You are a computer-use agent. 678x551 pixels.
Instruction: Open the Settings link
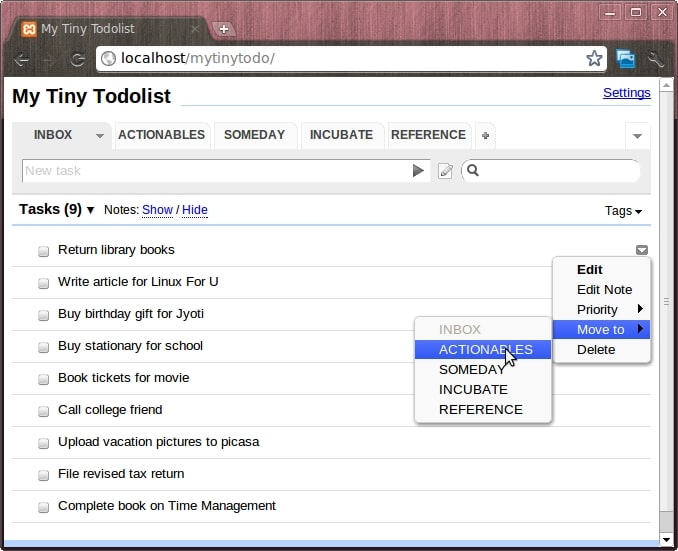[x=626, y=93]
